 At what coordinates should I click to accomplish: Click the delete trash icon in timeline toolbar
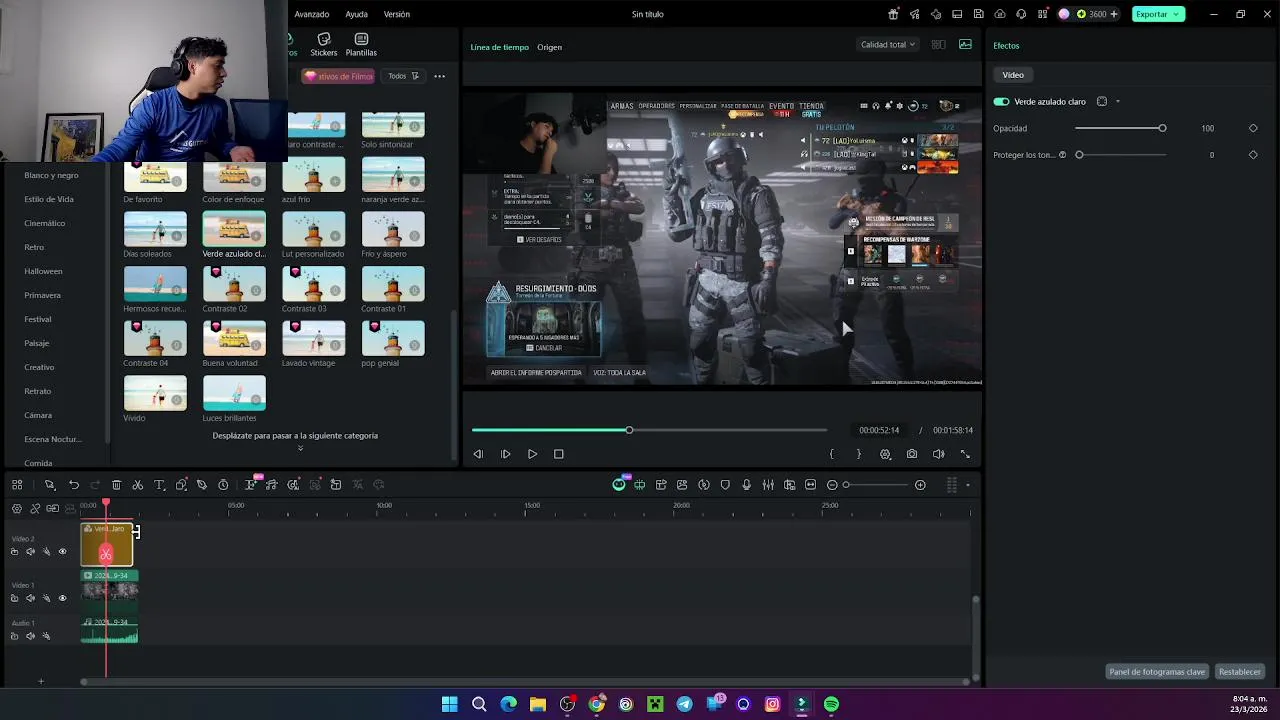click(x=116, y=485)
